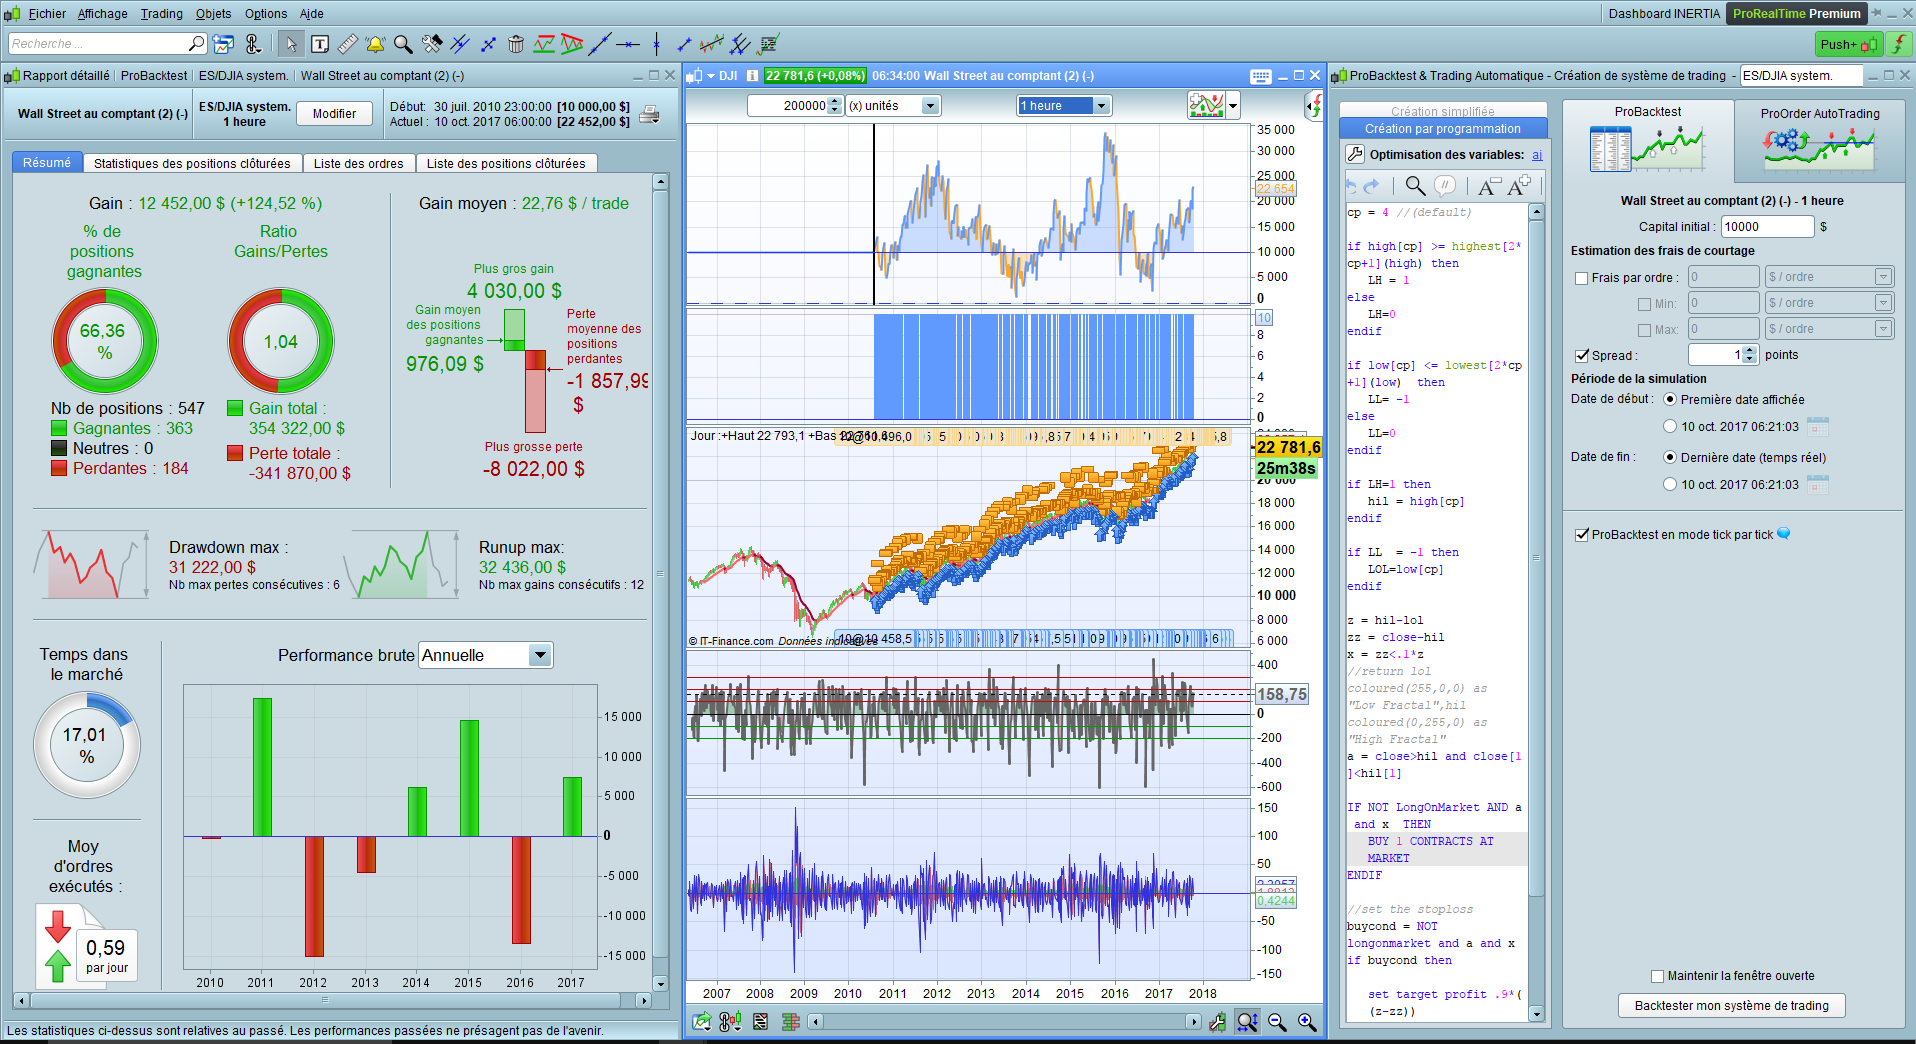The image size is (1916, 1044).
Task: Click the Capital initial input field
Action: coord(1766,227)
